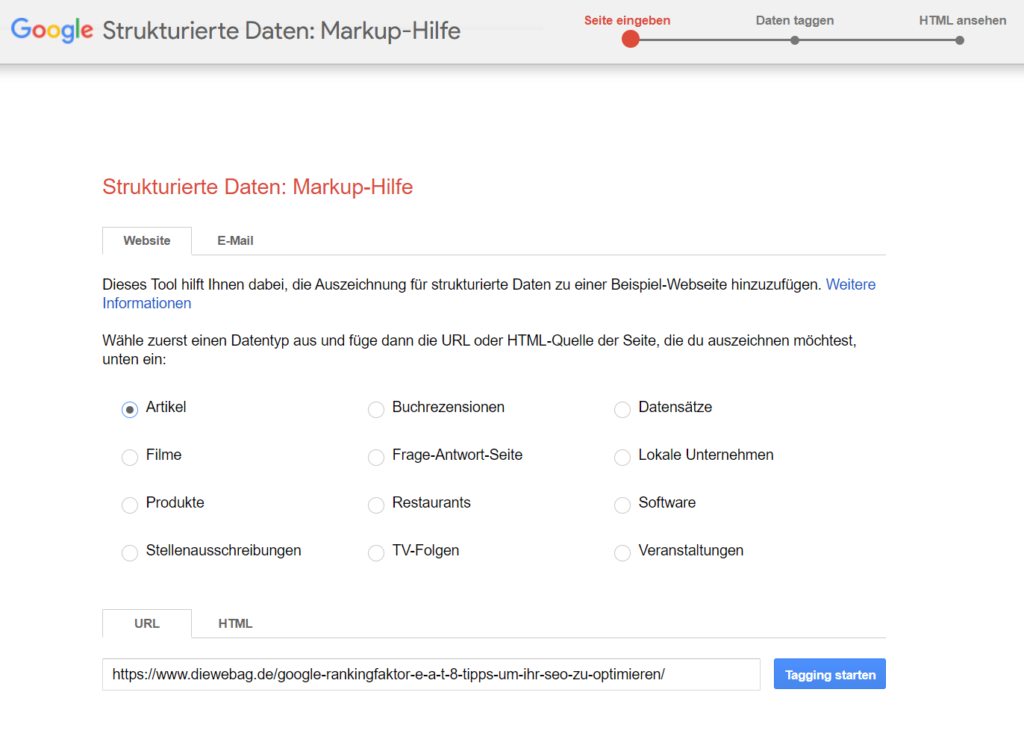Switch to the Website tab

pyautogui.click(x=147, y=240)
